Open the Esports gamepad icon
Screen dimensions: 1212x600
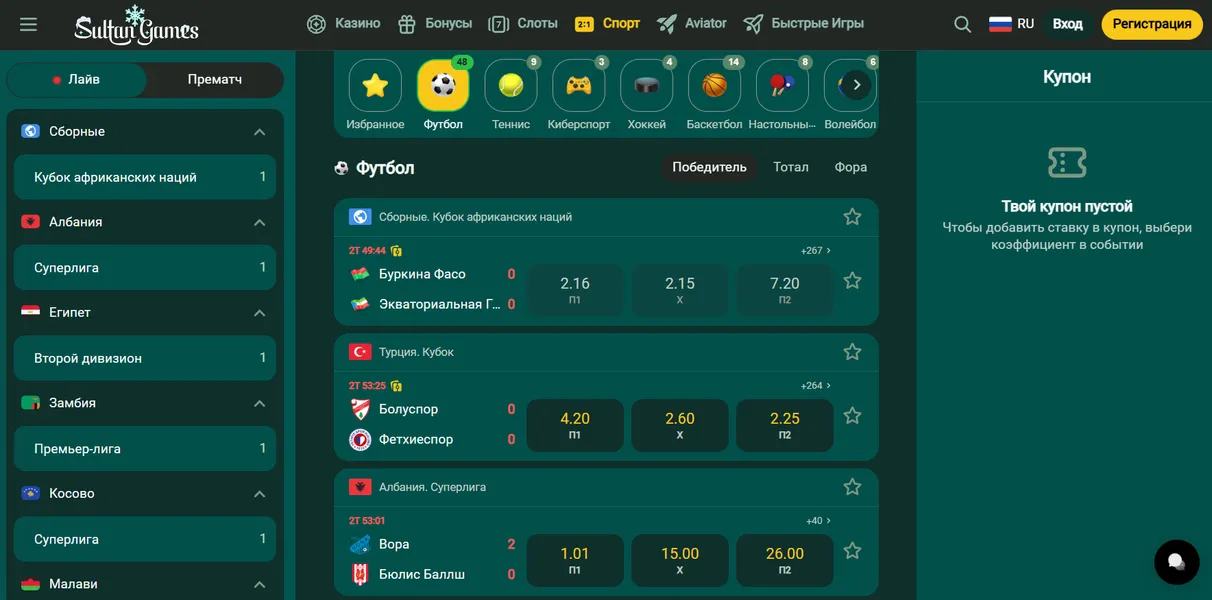[x=579, y=86]
